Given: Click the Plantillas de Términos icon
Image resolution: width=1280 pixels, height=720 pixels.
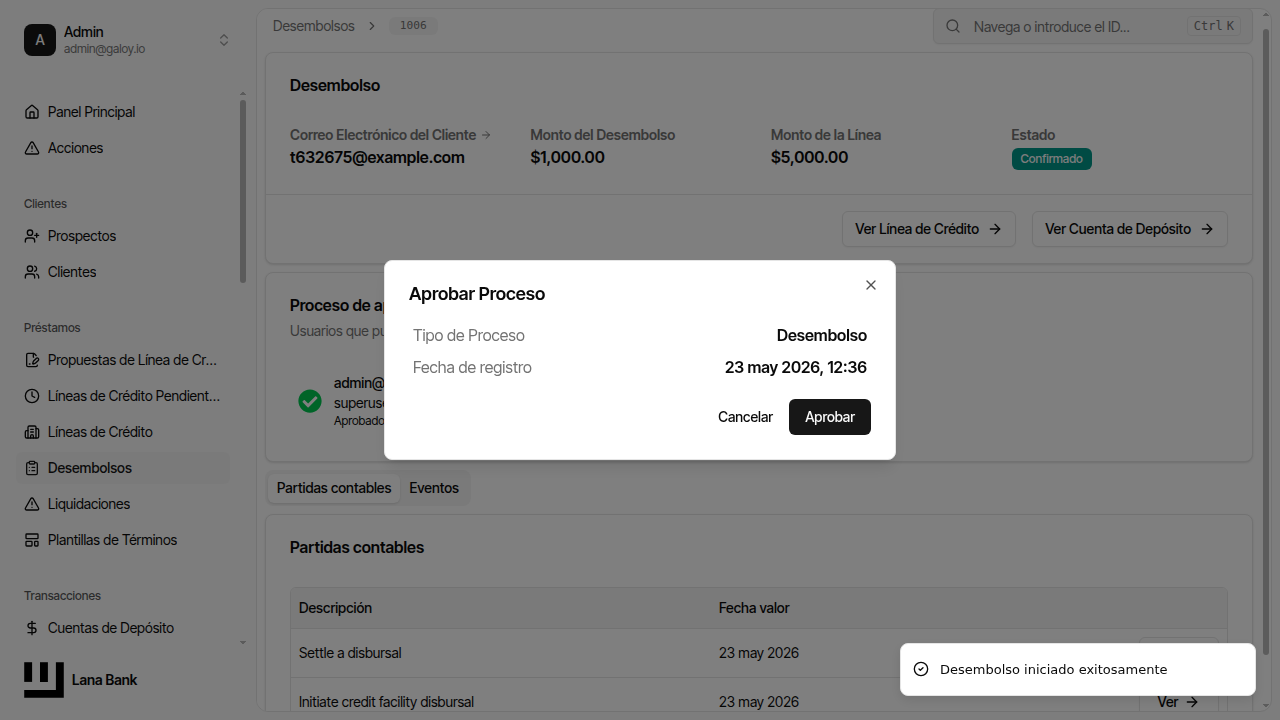Looking at the screenshot, I should tap(32, 540).
